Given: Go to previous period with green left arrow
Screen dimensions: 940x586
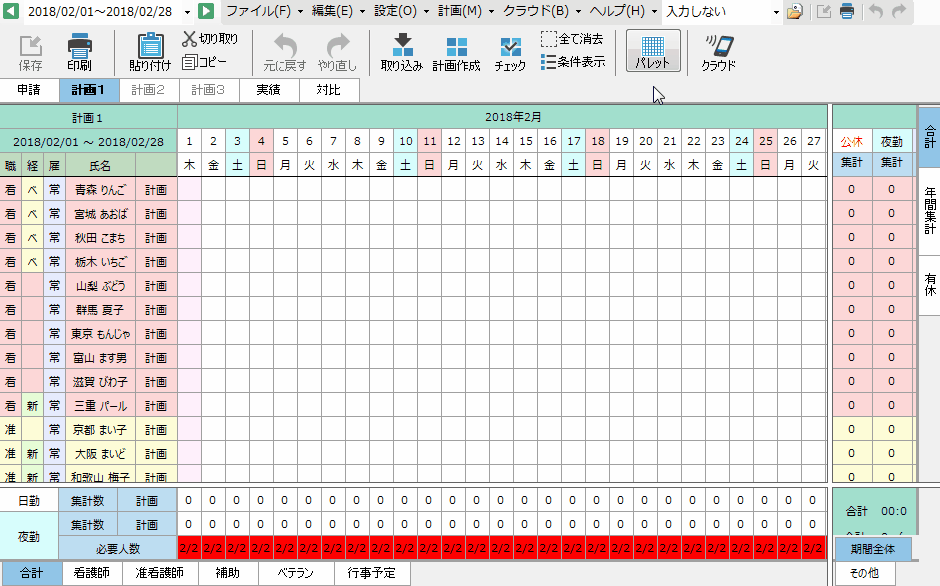Looking at the screenshot, I should 11,11.
